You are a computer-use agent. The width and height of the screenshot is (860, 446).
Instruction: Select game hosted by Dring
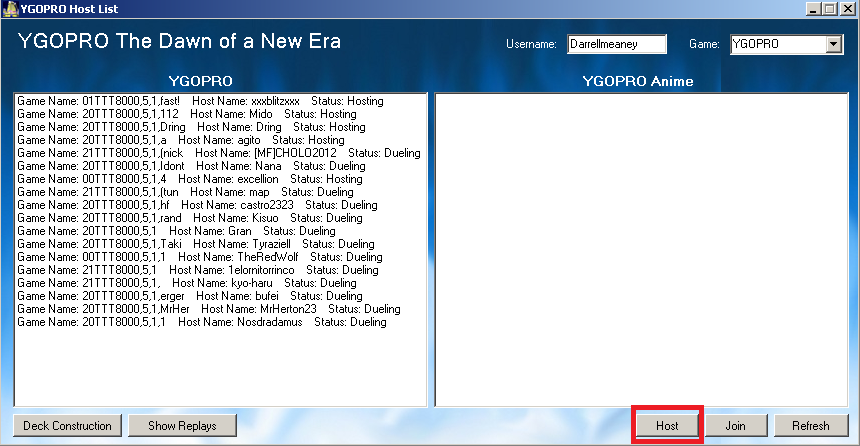point(220,127)
